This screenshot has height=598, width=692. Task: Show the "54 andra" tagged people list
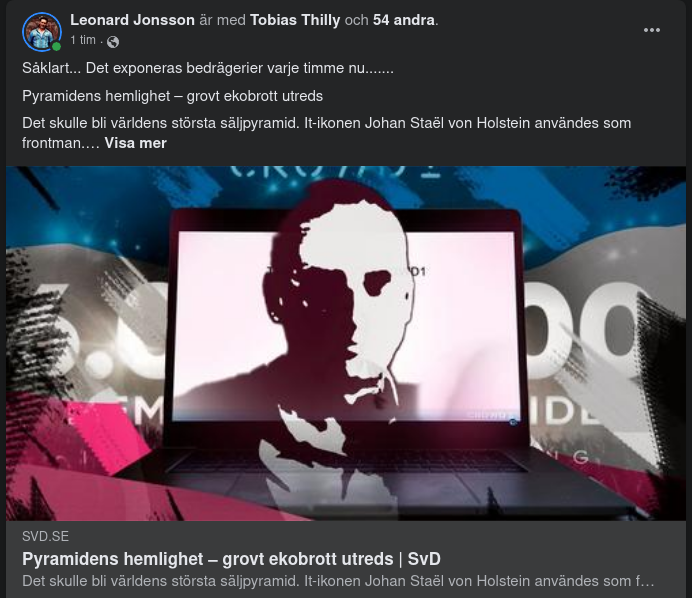coord(404,20)
